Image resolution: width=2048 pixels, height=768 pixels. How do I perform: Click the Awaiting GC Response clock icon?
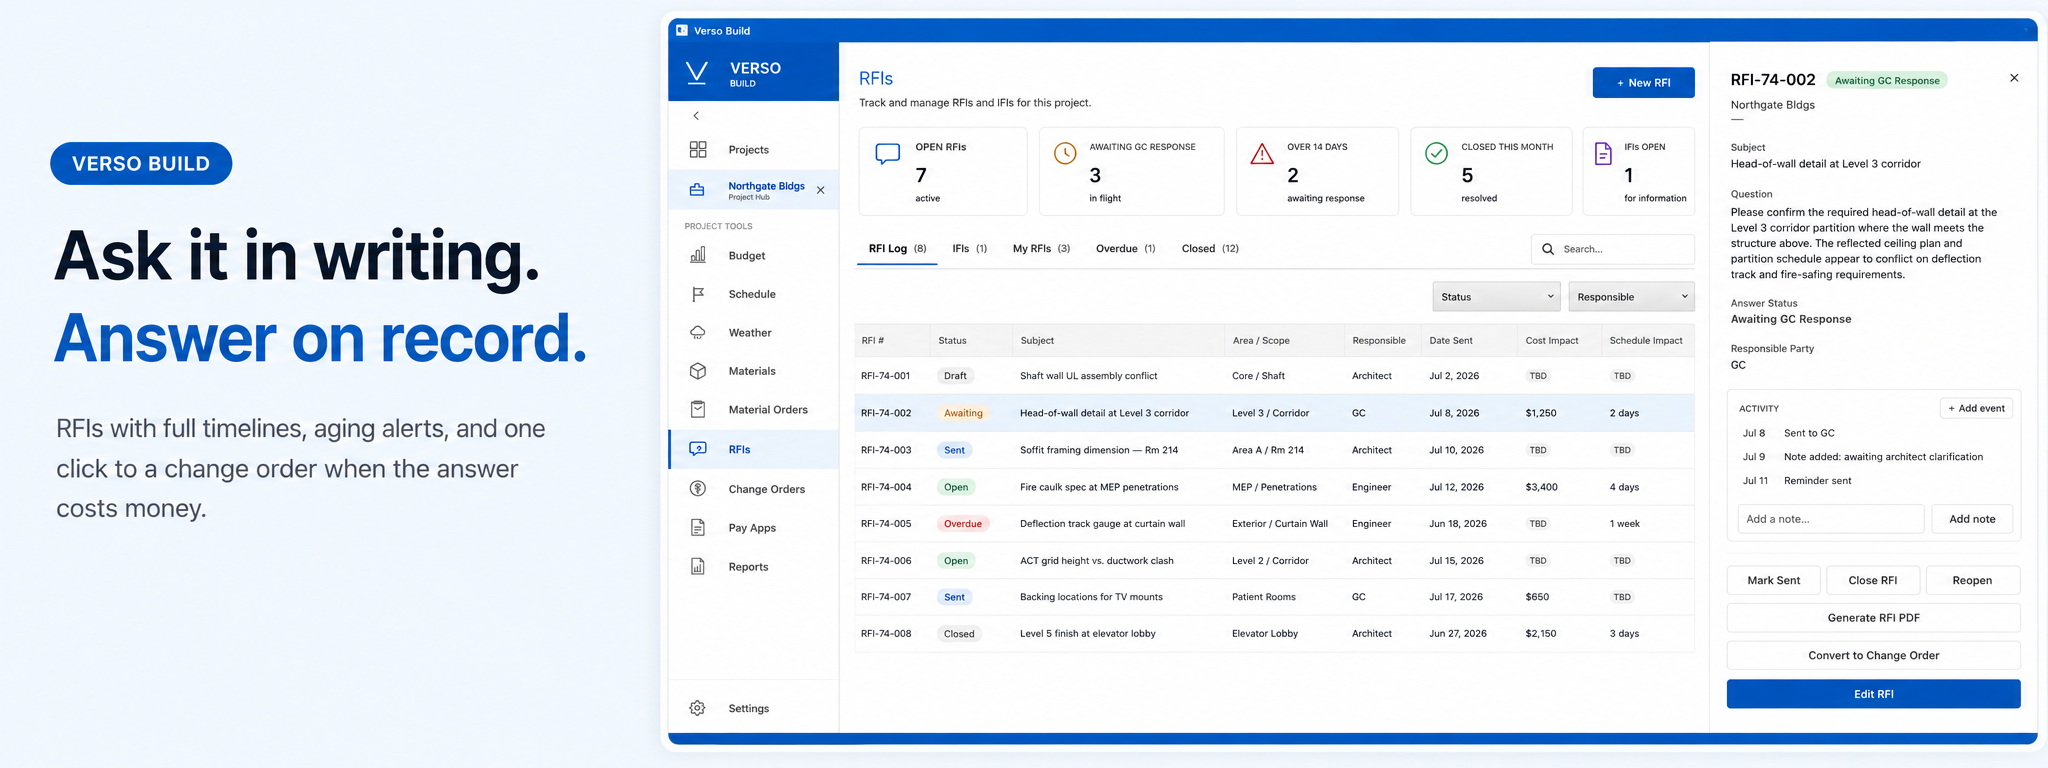tap(1065, 153)
